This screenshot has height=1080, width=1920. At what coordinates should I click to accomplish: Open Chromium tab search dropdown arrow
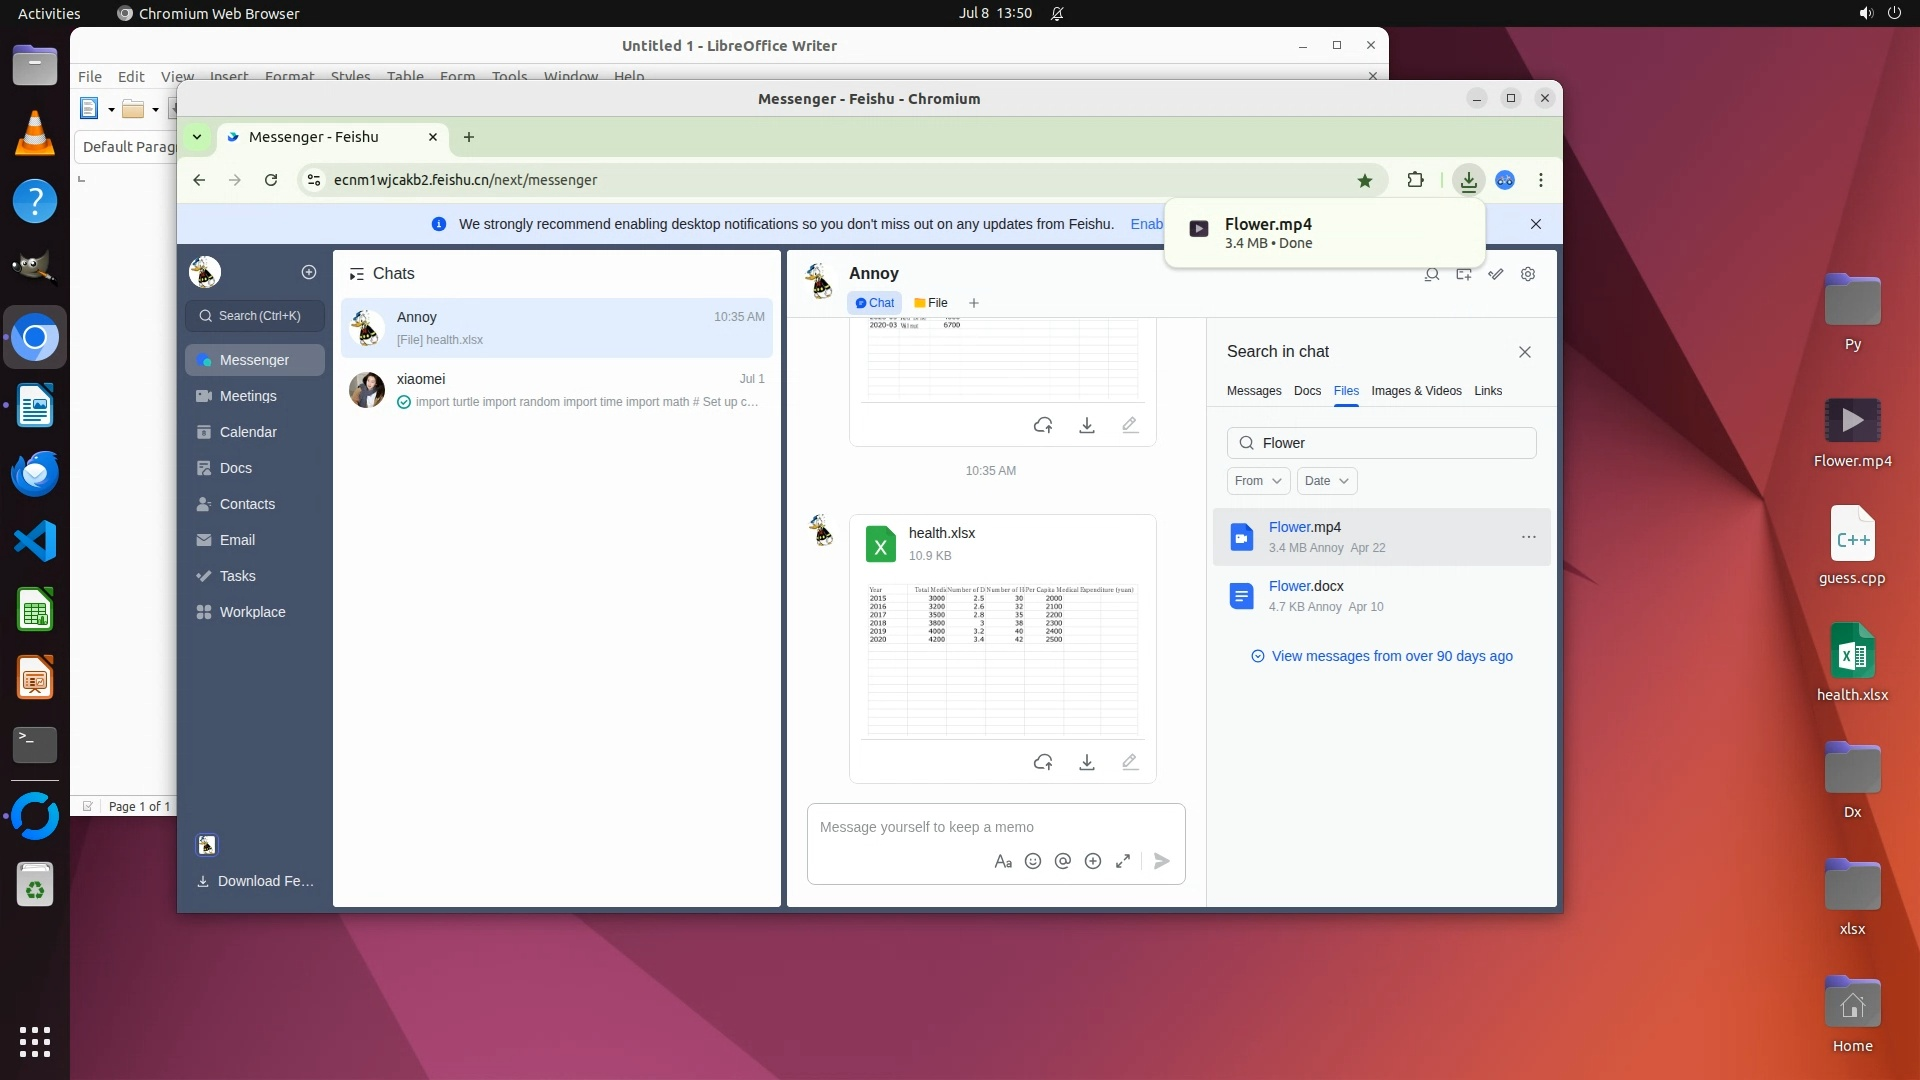pyautogui.click(x=197, y=137)
